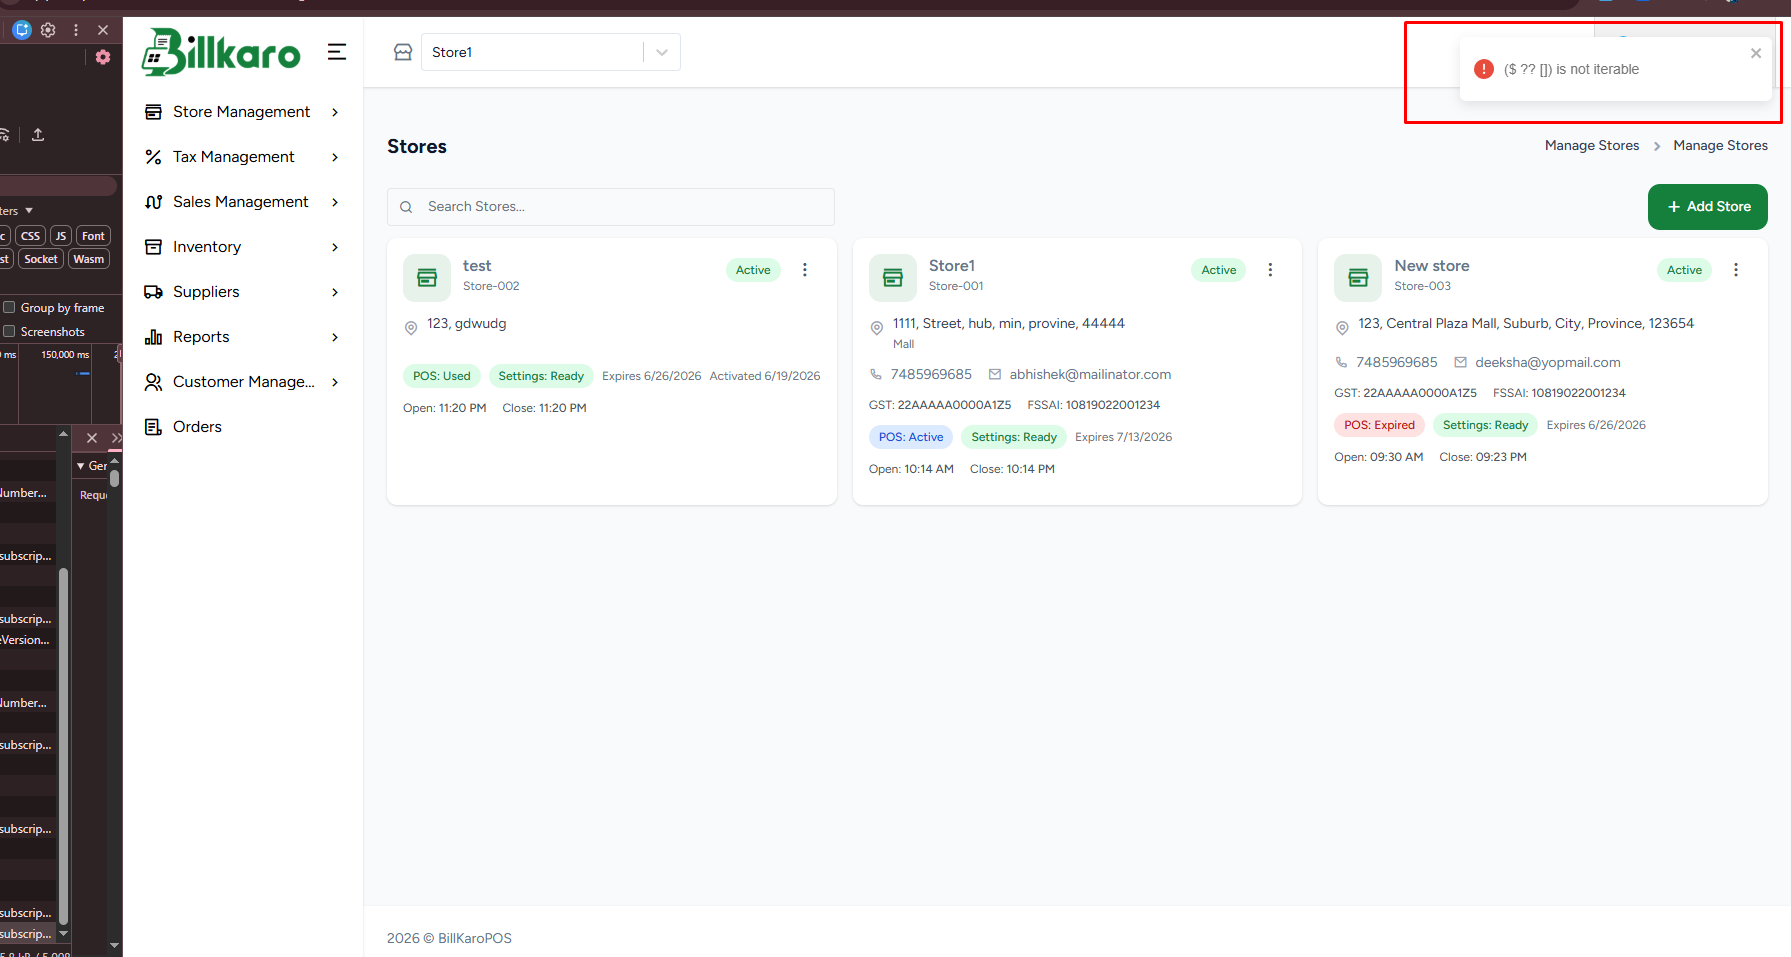Open the Suppliers menu
The width and height of the screenshot is (1791, 957).
tap(242, 292)
